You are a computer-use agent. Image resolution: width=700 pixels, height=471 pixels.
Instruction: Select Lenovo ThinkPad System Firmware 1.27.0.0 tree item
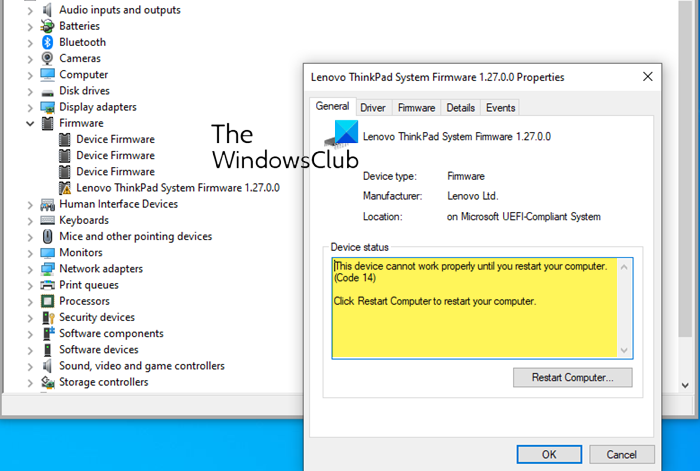tap(178, 188)
